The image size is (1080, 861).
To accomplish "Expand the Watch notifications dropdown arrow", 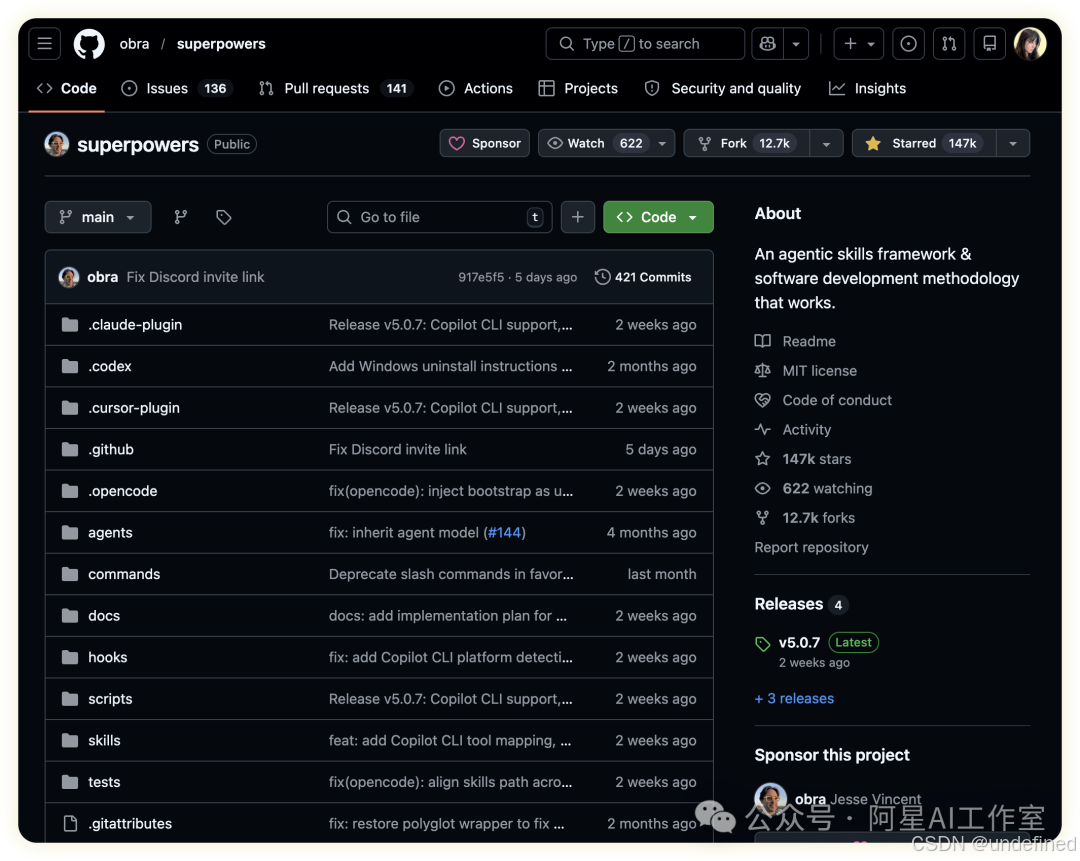I will (663, 143).
